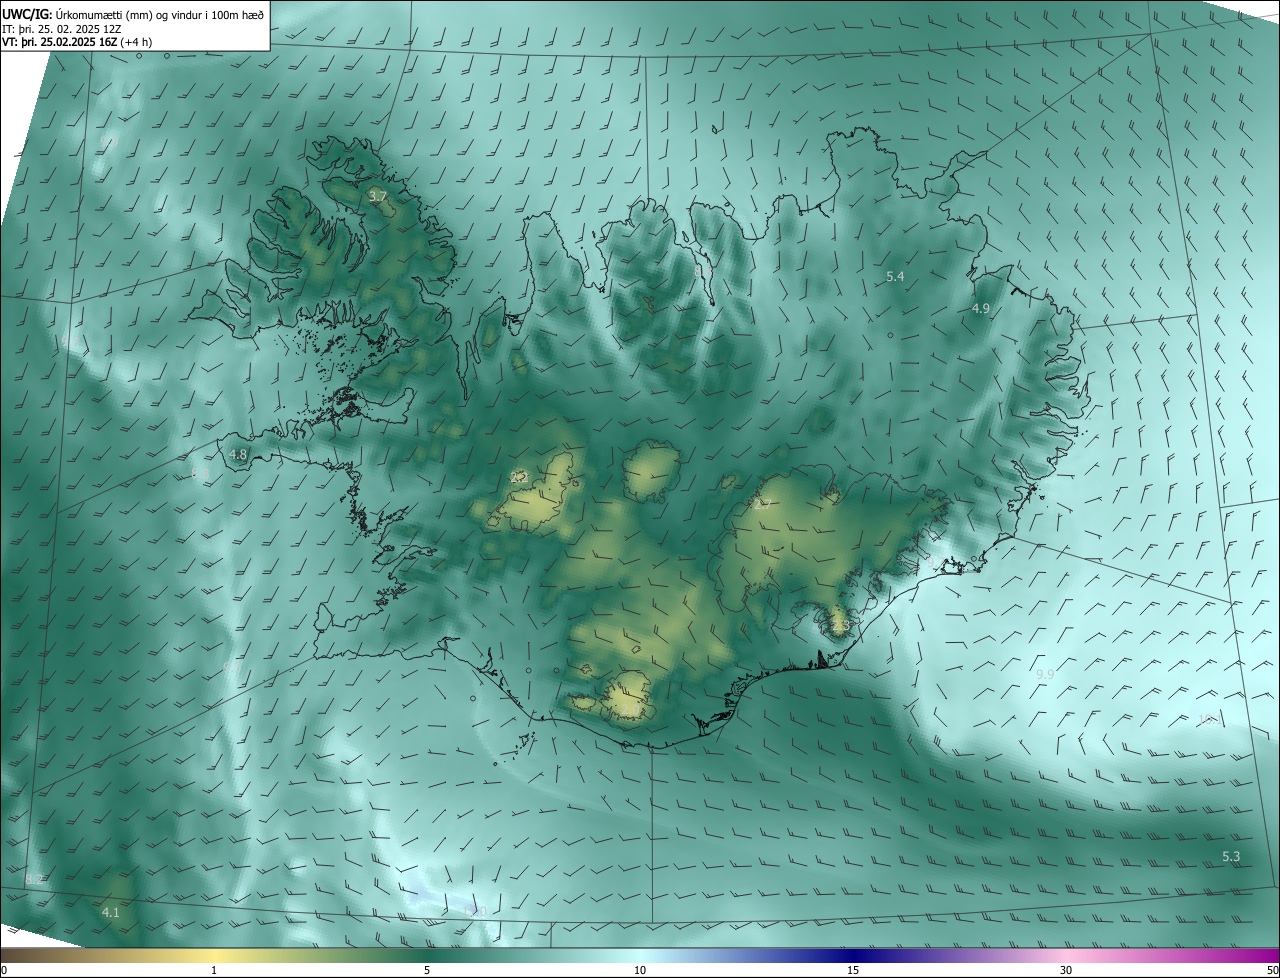The height and width of the screenshot is (978, 1280).
Task: Click legend tick label 1
Action: pos(214,970)
